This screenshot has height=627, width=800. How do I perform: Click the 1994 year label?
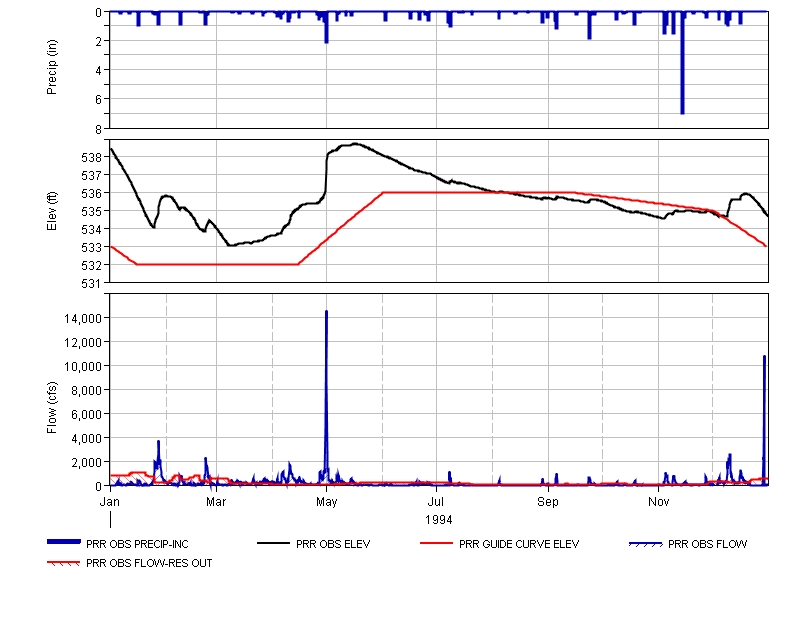[438, 520]
